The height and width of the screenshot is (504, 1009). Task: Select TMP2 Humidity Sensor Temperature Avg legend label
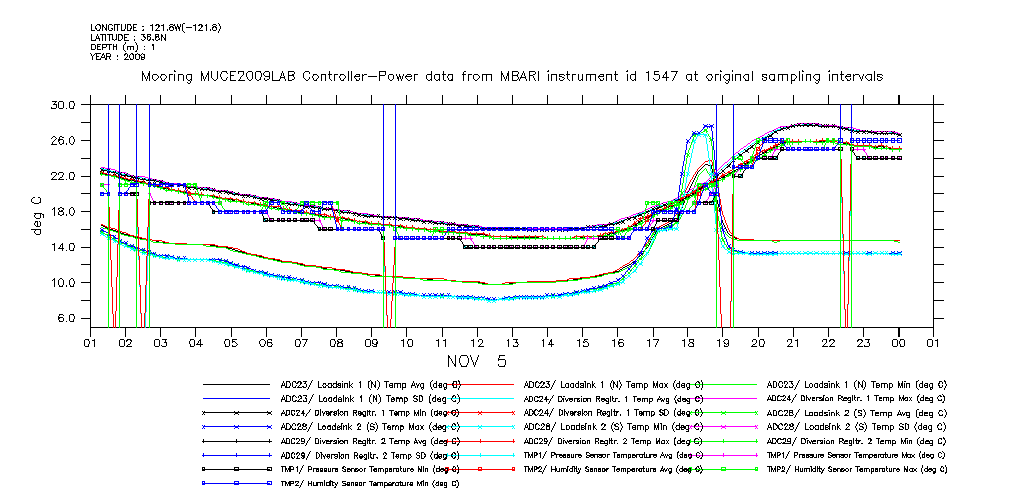[x=612, y=468]
